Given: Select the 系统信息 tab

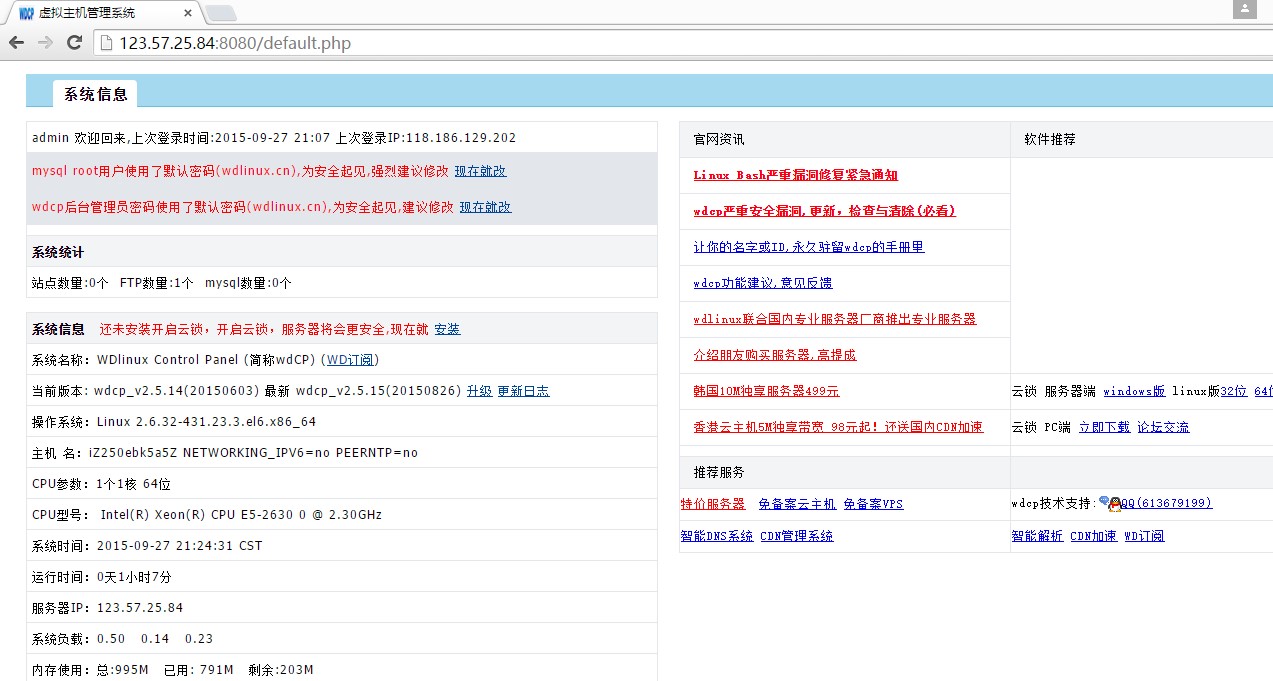Looking at the screenshot, I should click(x=96, y=94).
